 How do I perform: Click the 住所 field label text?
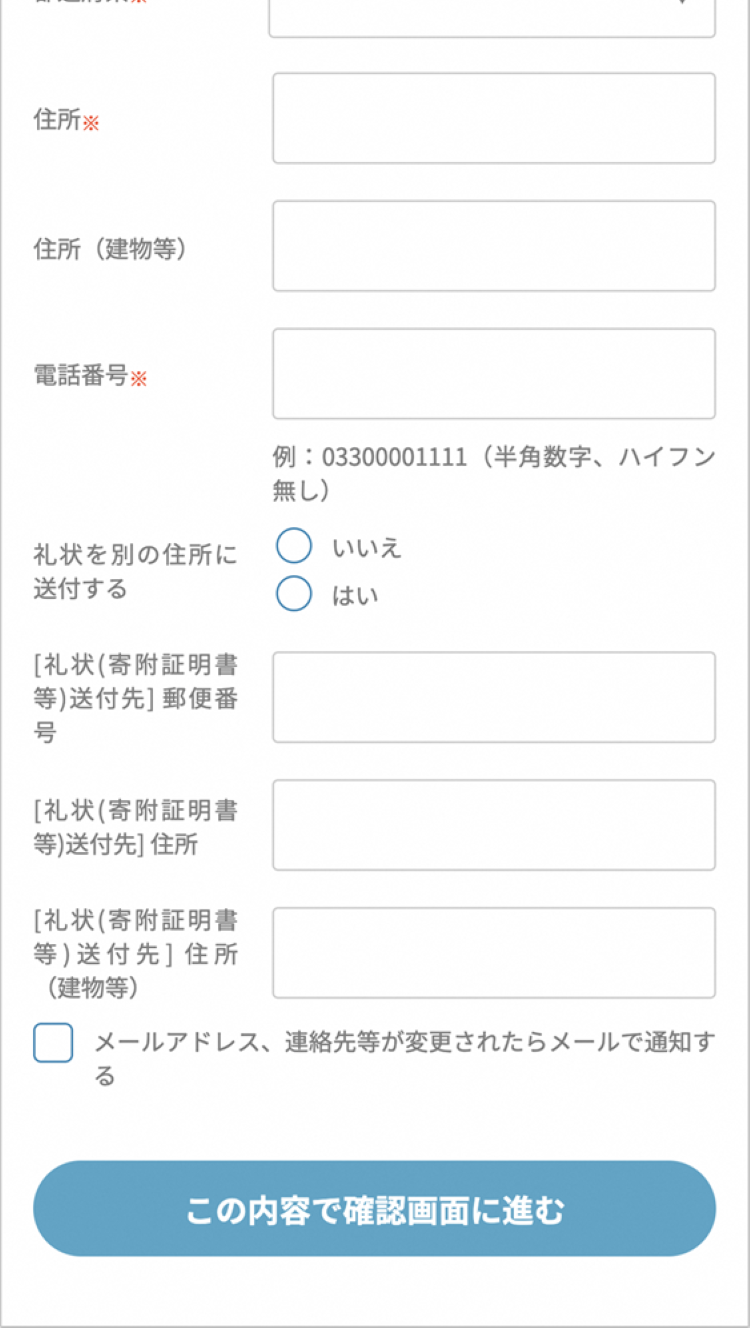(x=57, y=120)
